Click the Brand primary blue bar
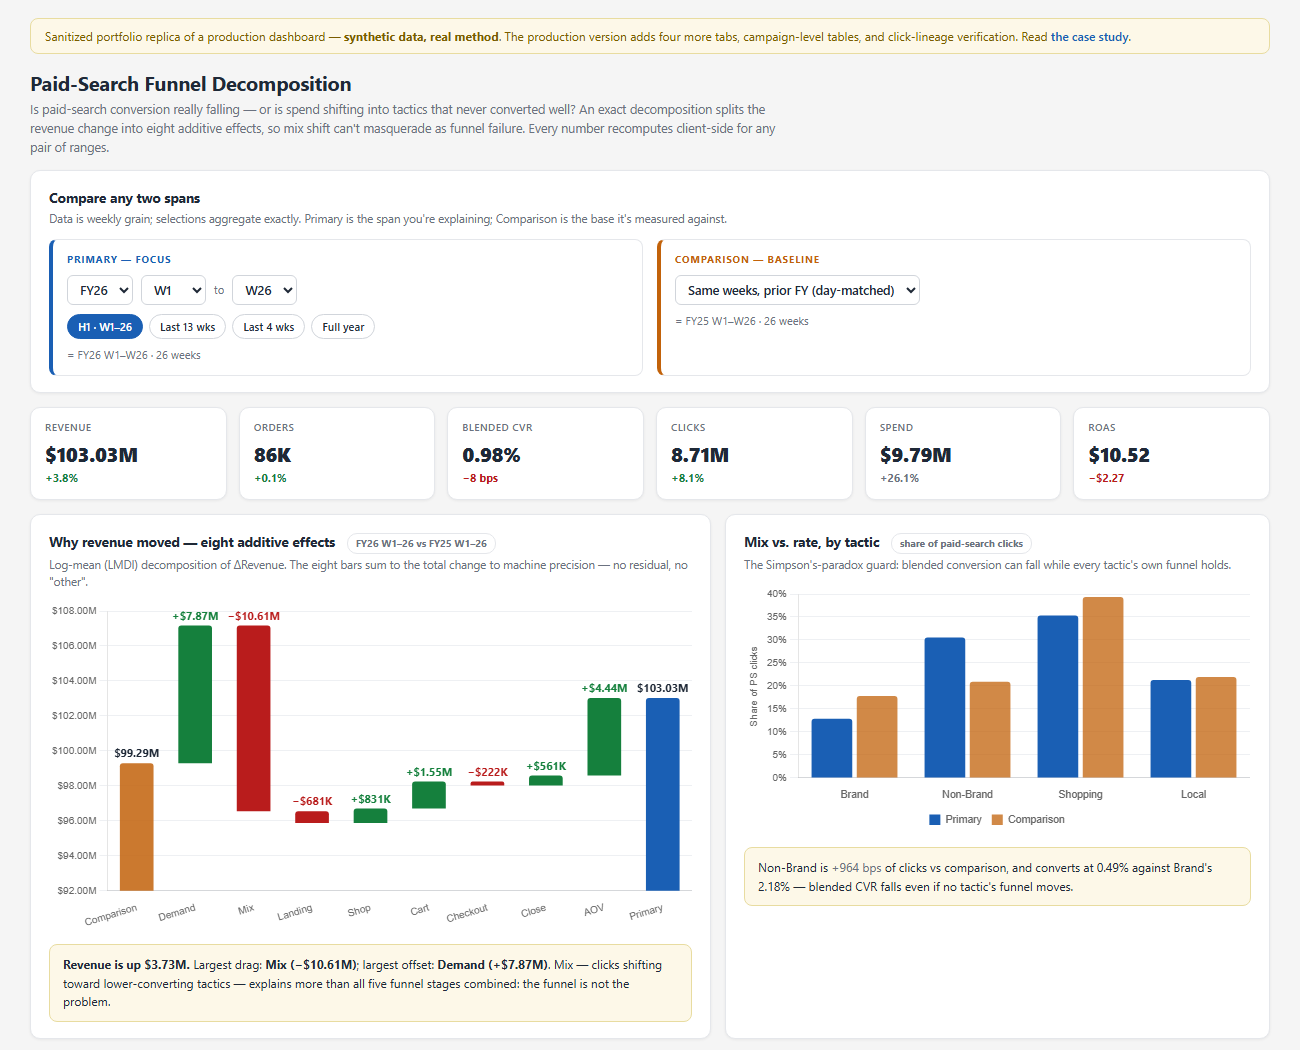The image size is (1300, 1050). (832, 748)
